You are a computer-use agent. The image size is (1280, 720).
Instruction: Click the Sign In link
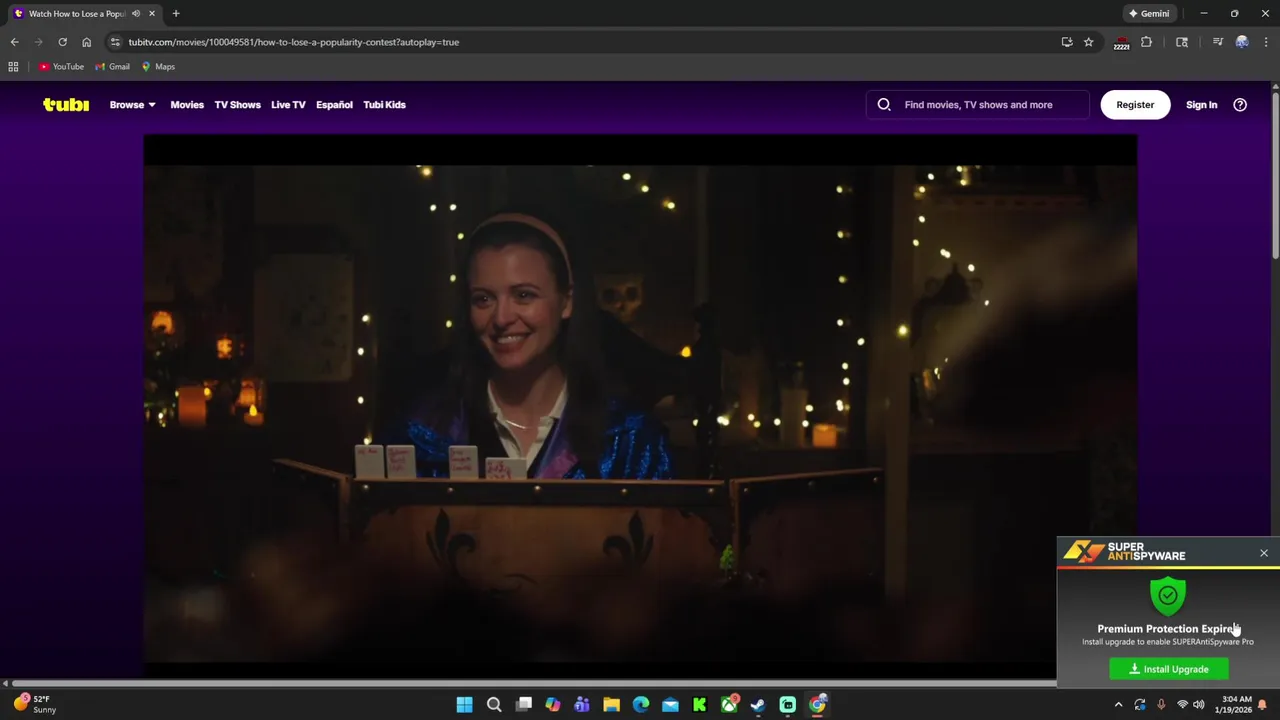[x=1201, y=104]
